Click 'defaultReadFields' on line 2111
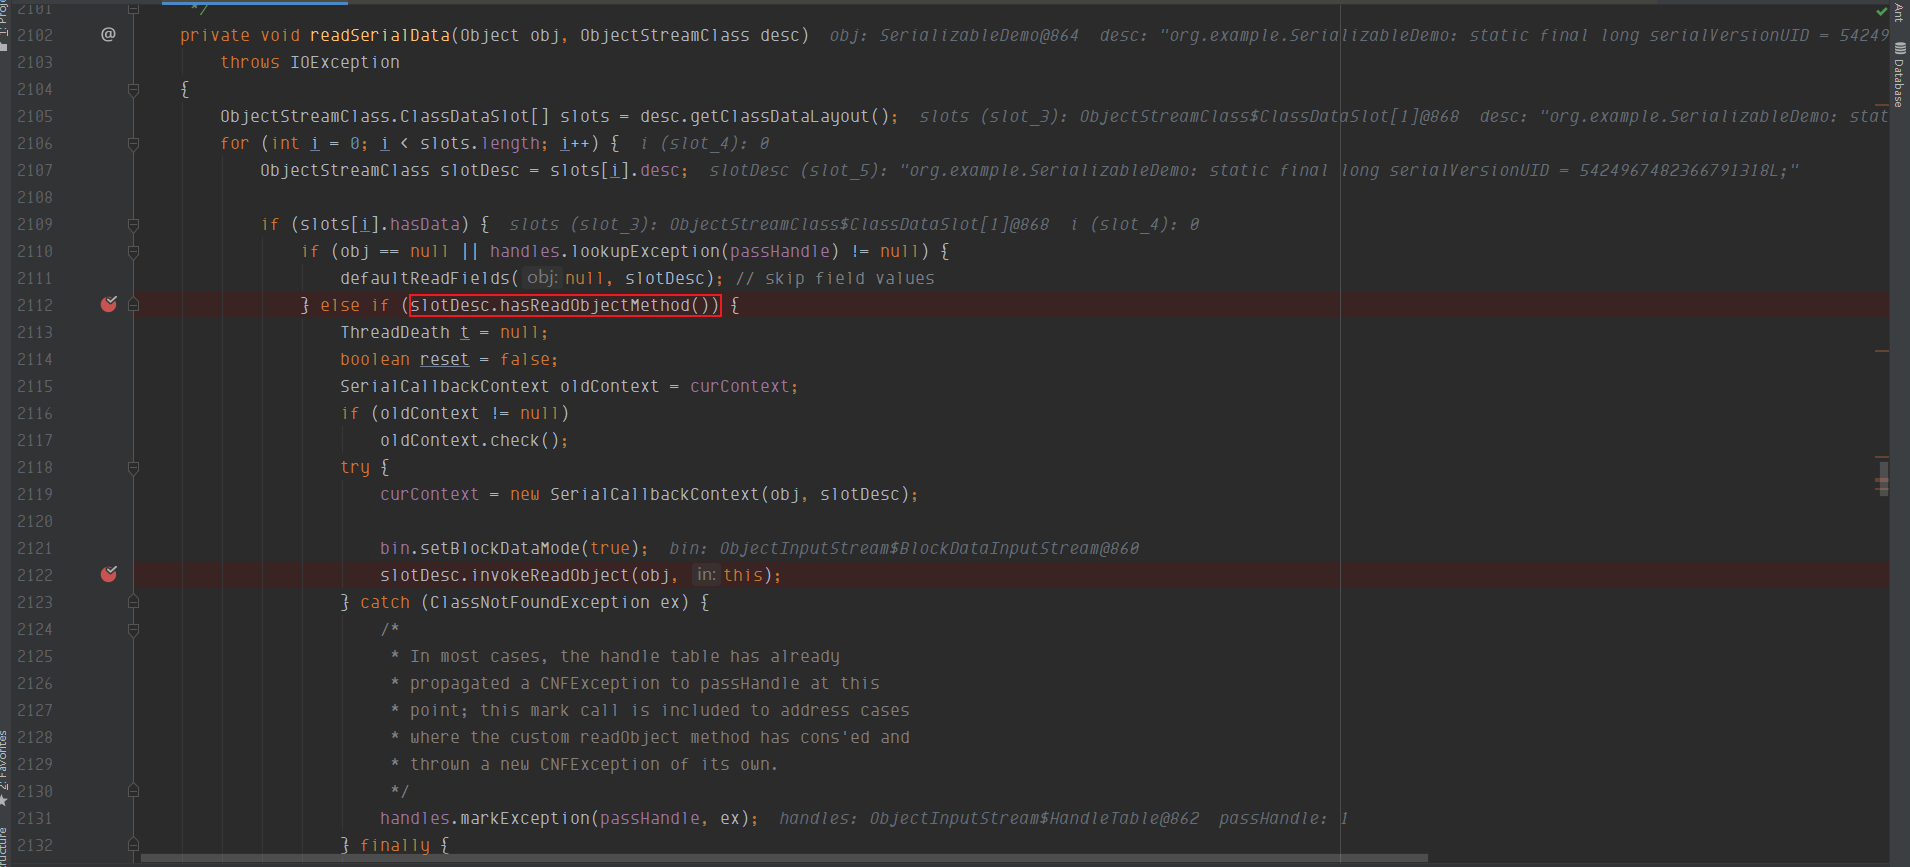 click(x=425, y=278)
